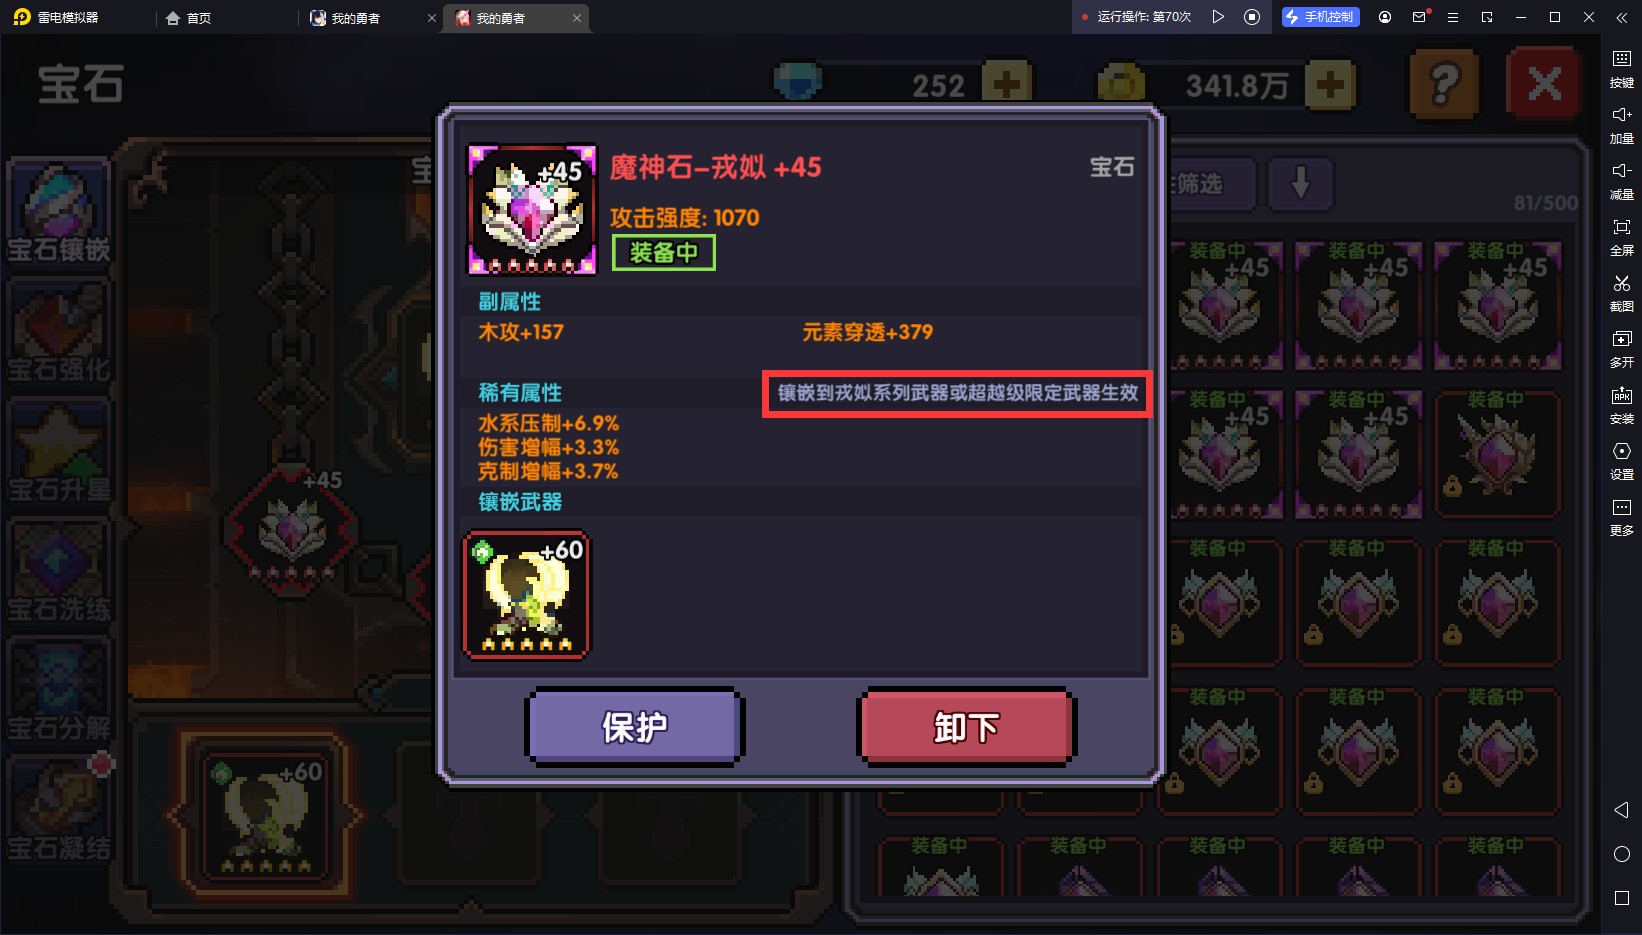1642x935 pixels.
Task: Open the 按键 keymapping tool in sidebar
Action: pos(1621,68)
